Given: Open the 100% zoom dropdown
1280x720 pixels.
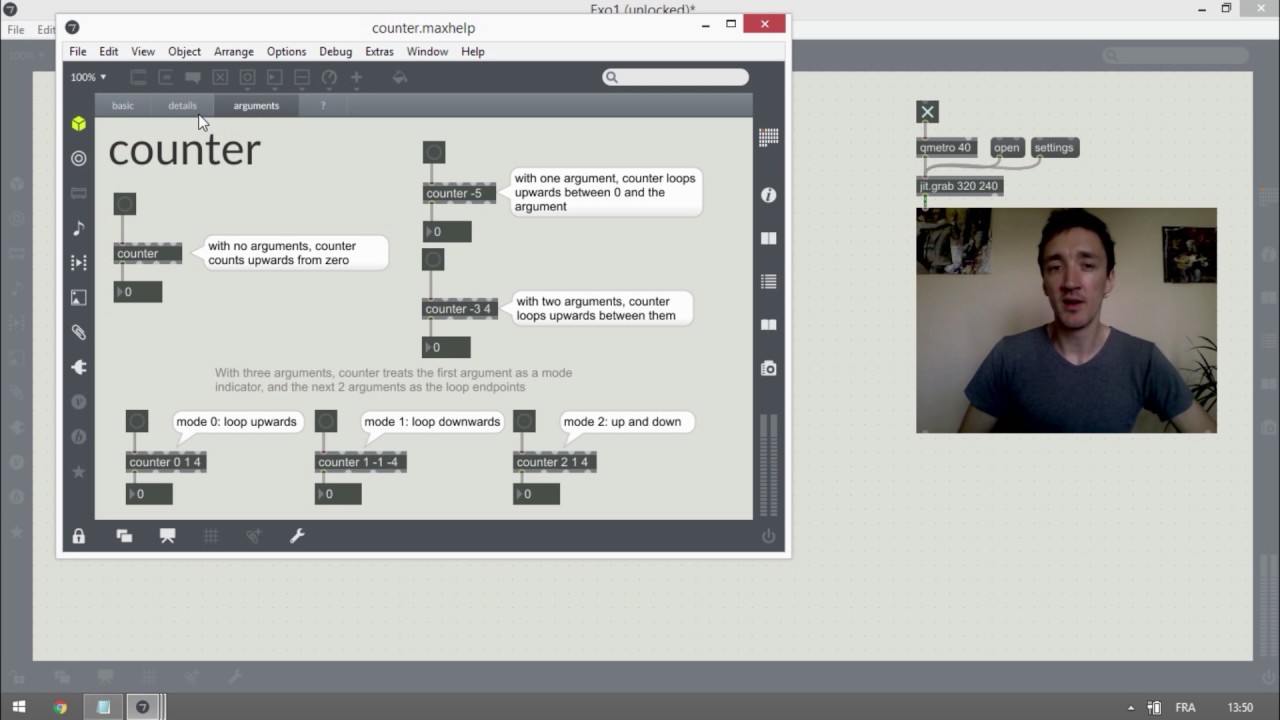Looking at the screenshot, I should coord(88,77).
